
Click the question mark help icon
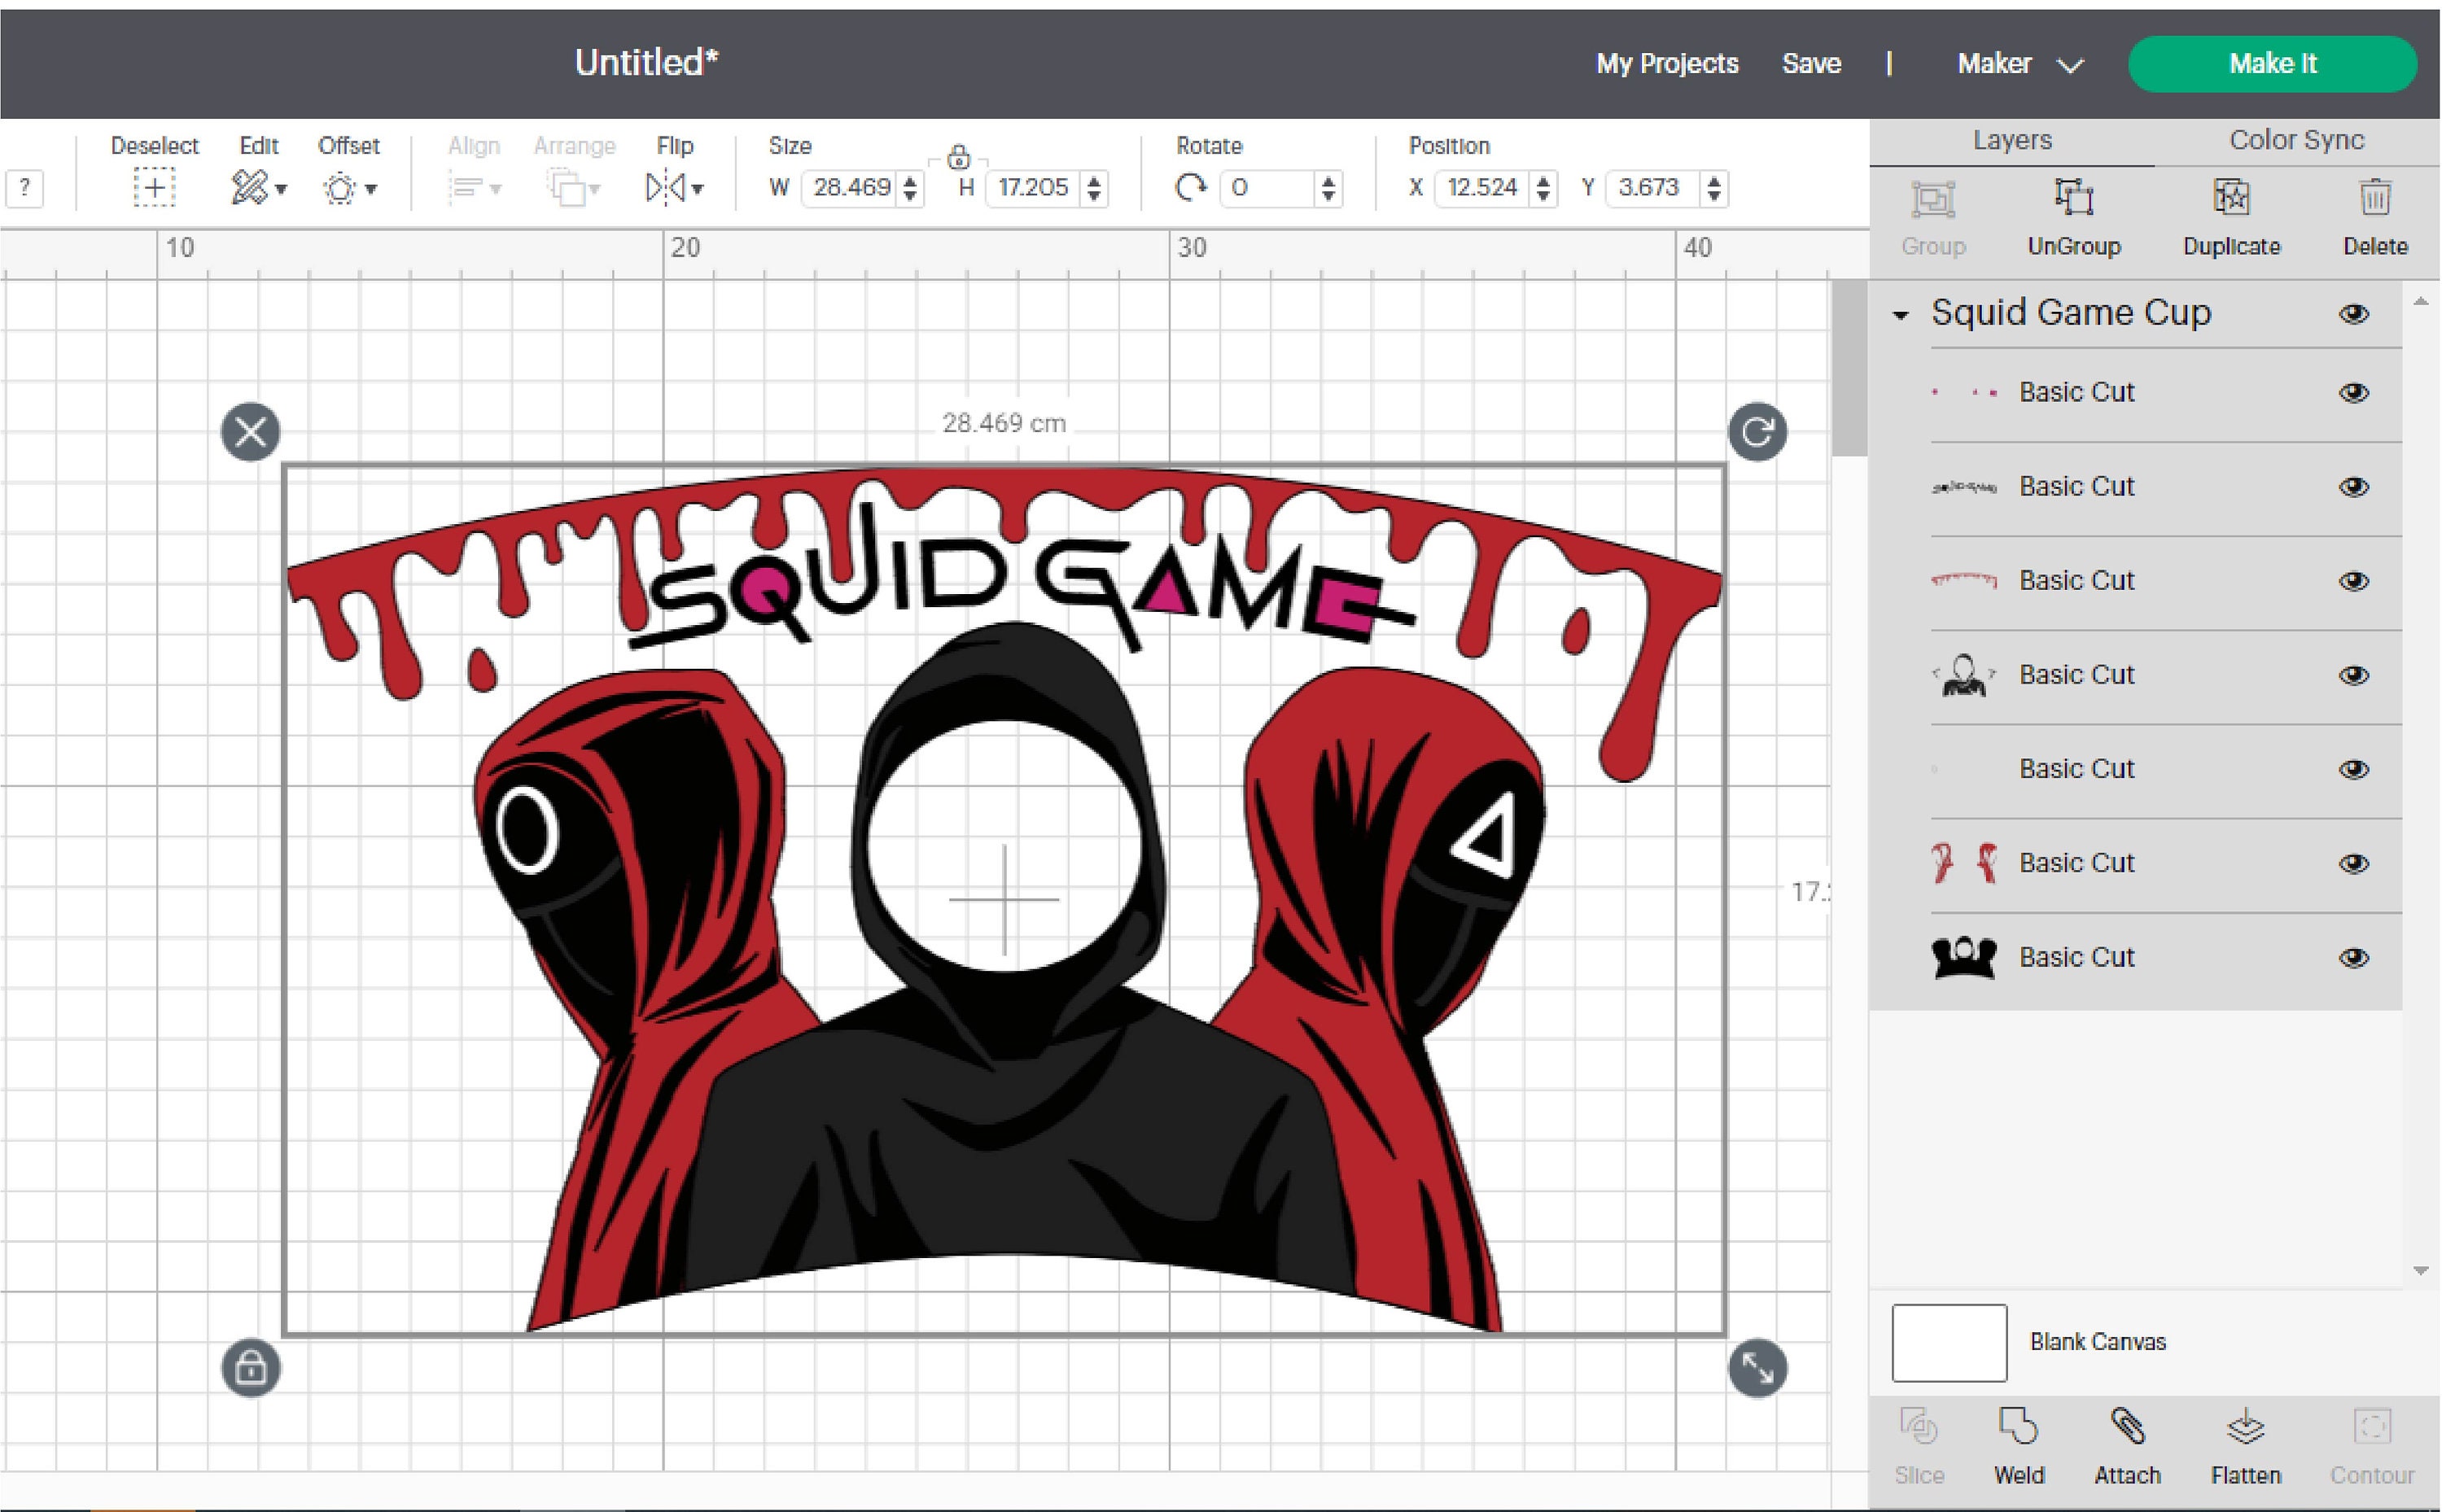pyautogui.click(x=25, y=188)
